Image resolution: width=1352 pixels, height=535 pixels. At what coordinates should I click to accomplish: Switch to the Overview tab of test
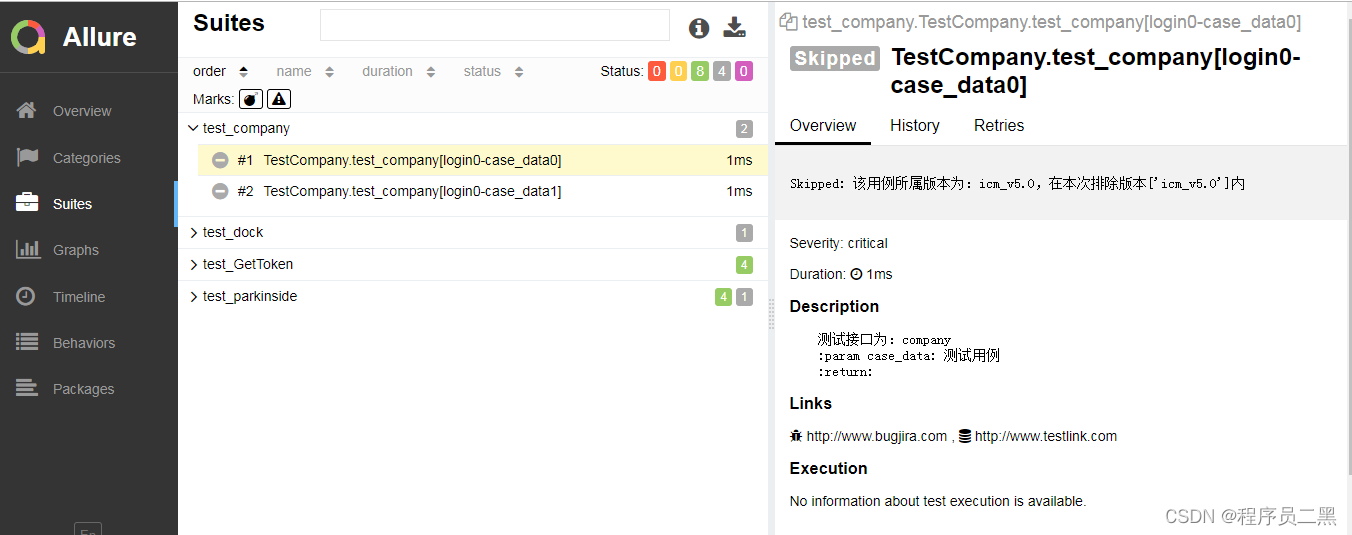[x=823, y=125]
